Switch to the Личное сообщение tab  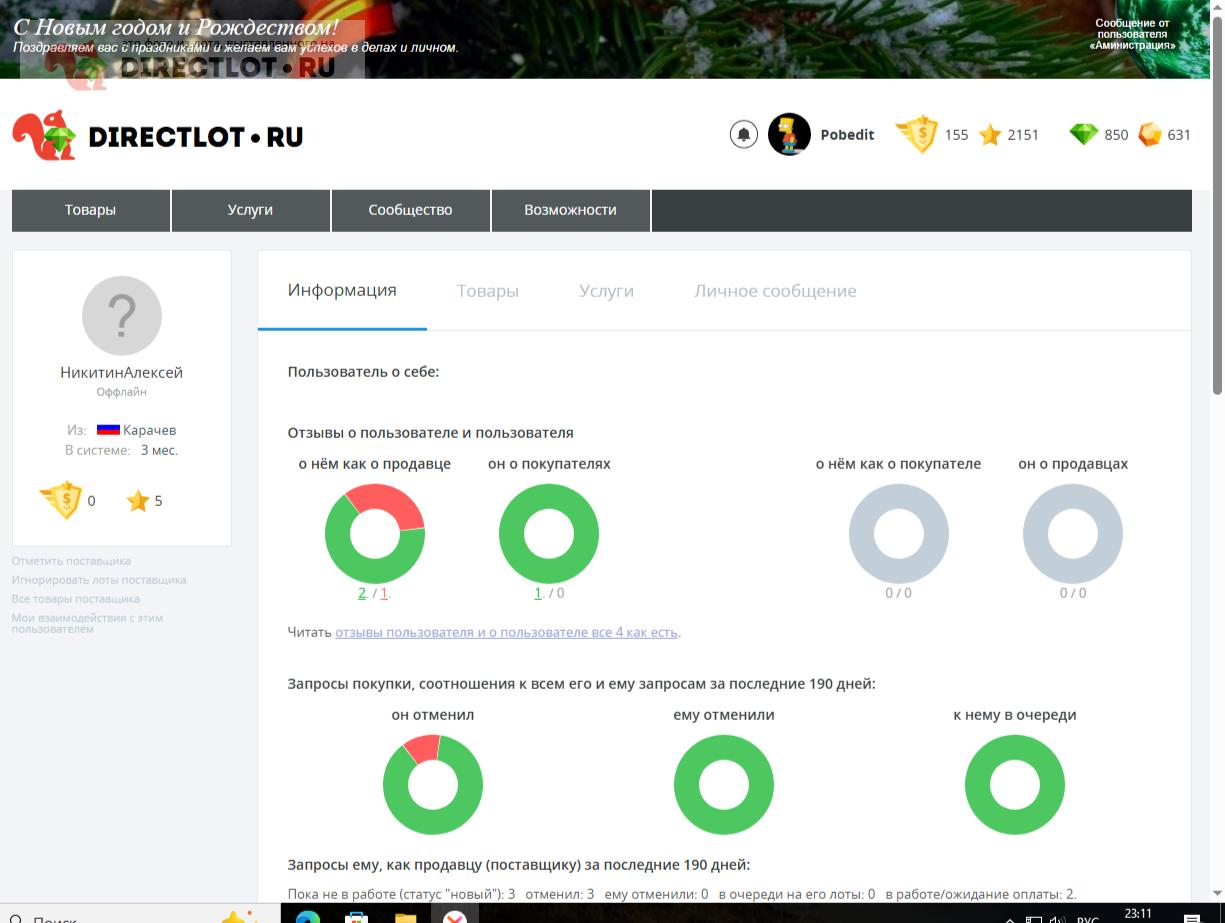775,291
